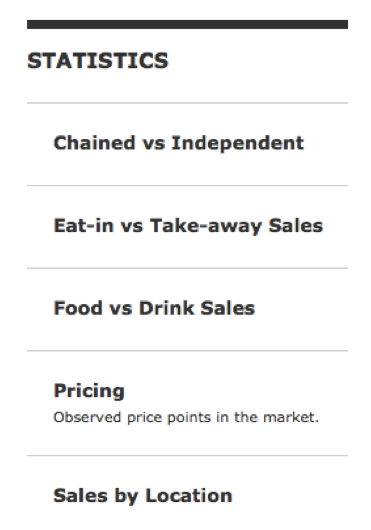Click the word 'Independent' in the first entry
The image size is (371, 530).
pyautogui.click(x=238, y=144)
